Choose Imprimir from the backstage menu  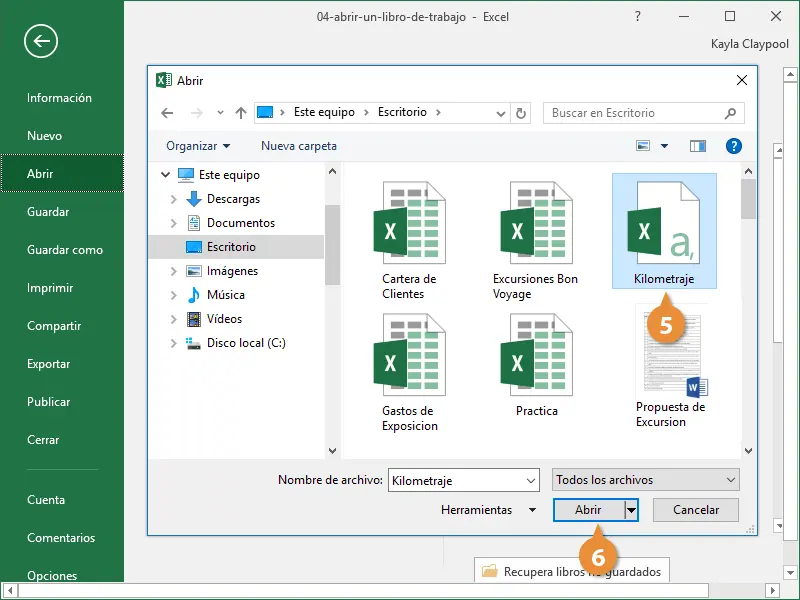click(50, 288)
